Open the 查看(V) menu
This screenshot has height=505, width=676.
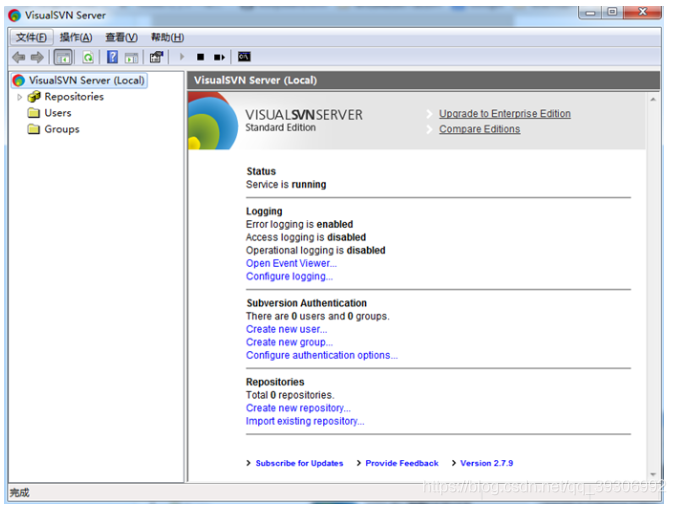tap(122, 38)
